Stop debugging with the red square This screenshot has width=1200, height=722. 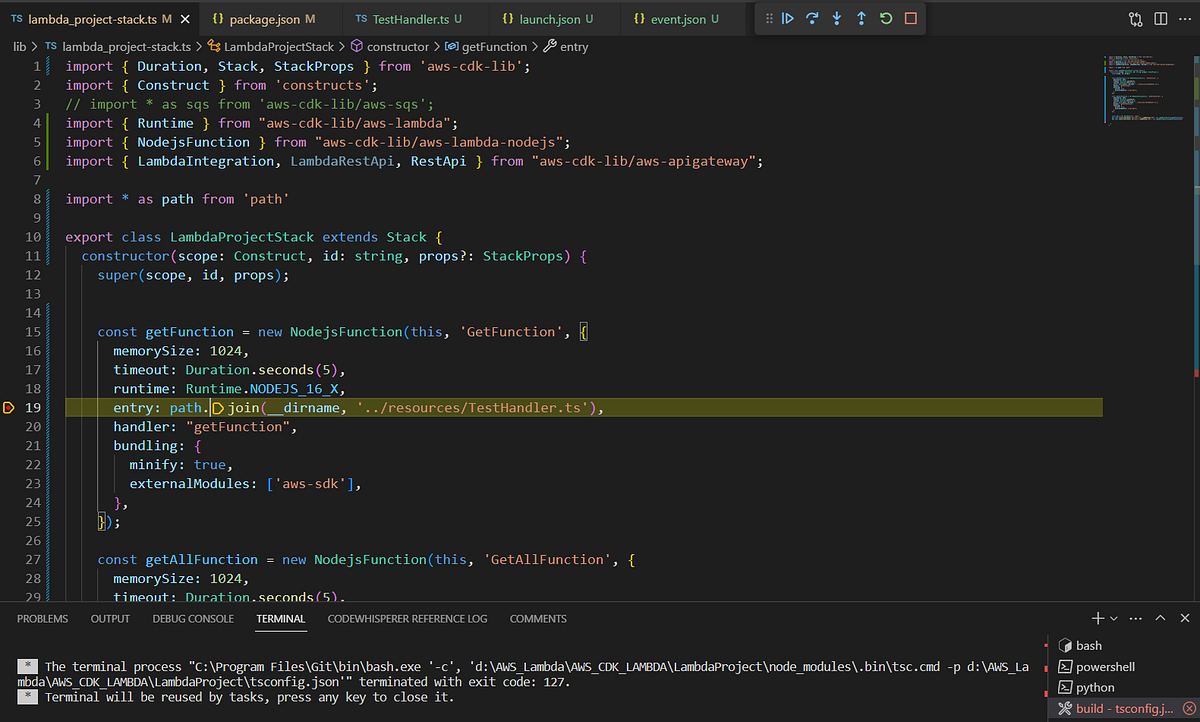coord(910,19)
